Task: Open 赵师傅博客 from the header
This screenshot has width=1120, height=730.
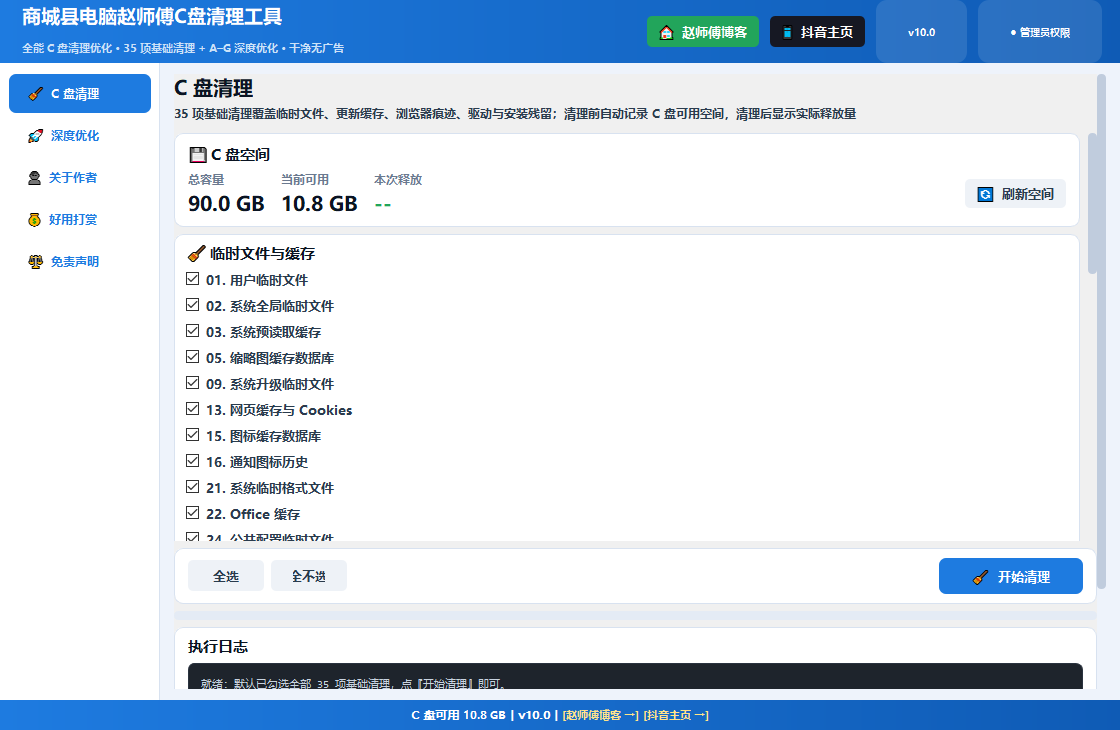Action: (703, 32)
